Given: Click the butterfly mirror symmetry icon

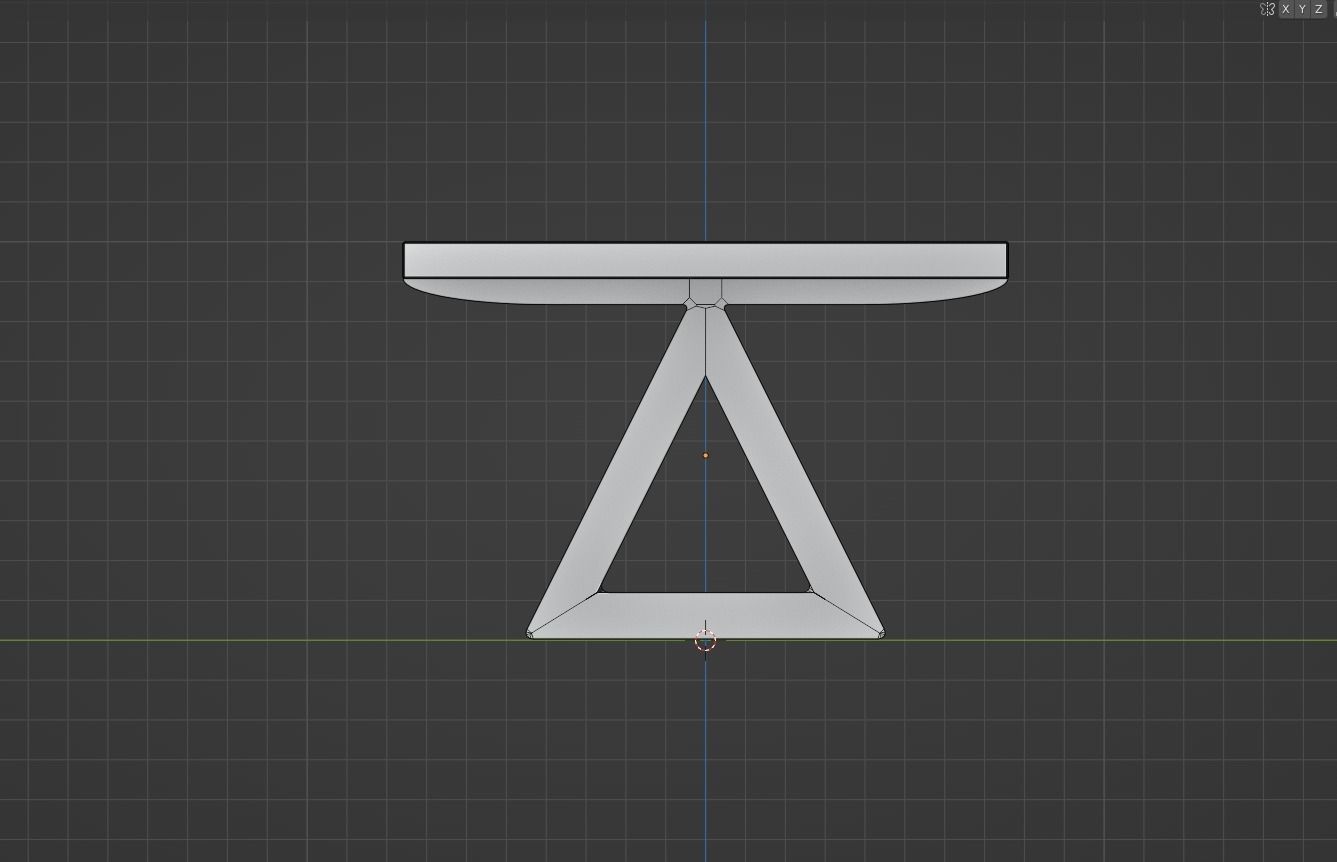Looking at the screenshot, I should [x=1267, y=9].
